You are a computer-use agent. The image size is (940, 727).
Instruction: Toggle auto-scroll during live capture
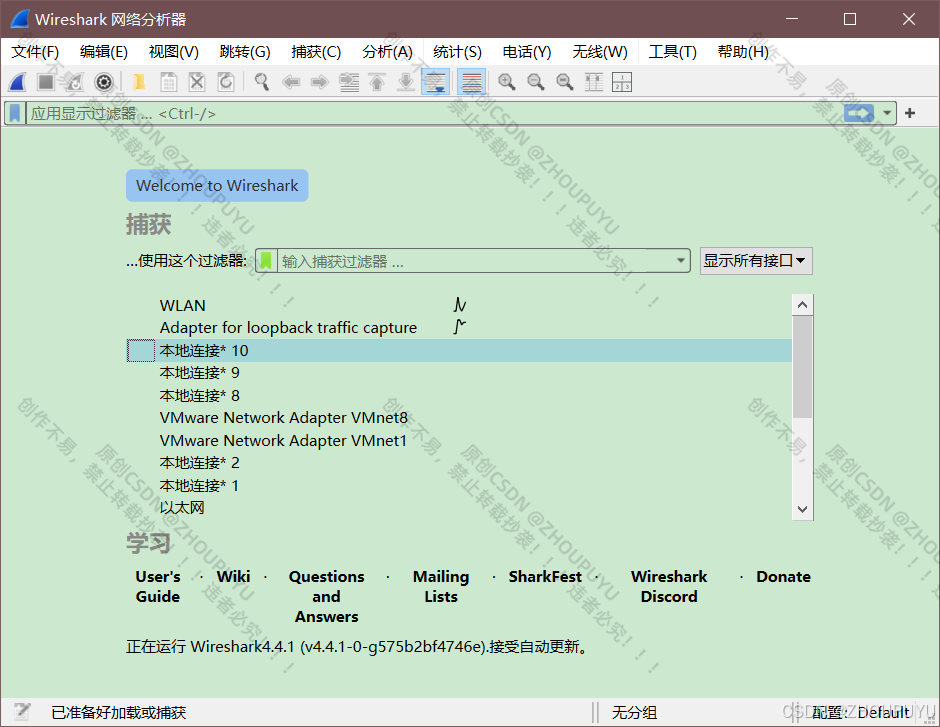(x=435, y=82)
